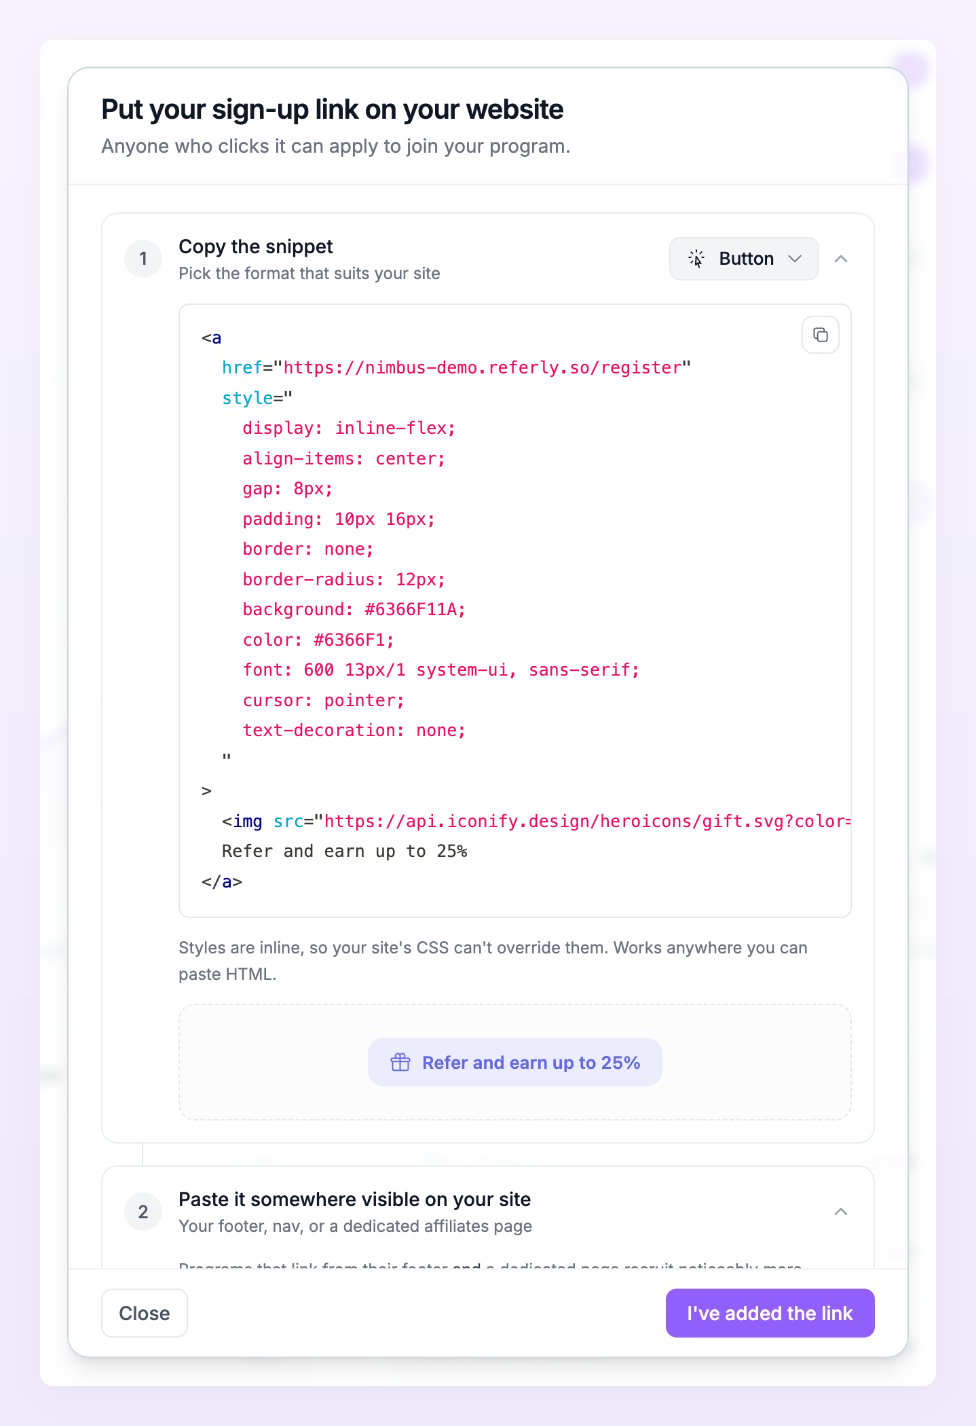Click the gift icon in preview button
976x1426 pixels.
tap(400, 1062)
